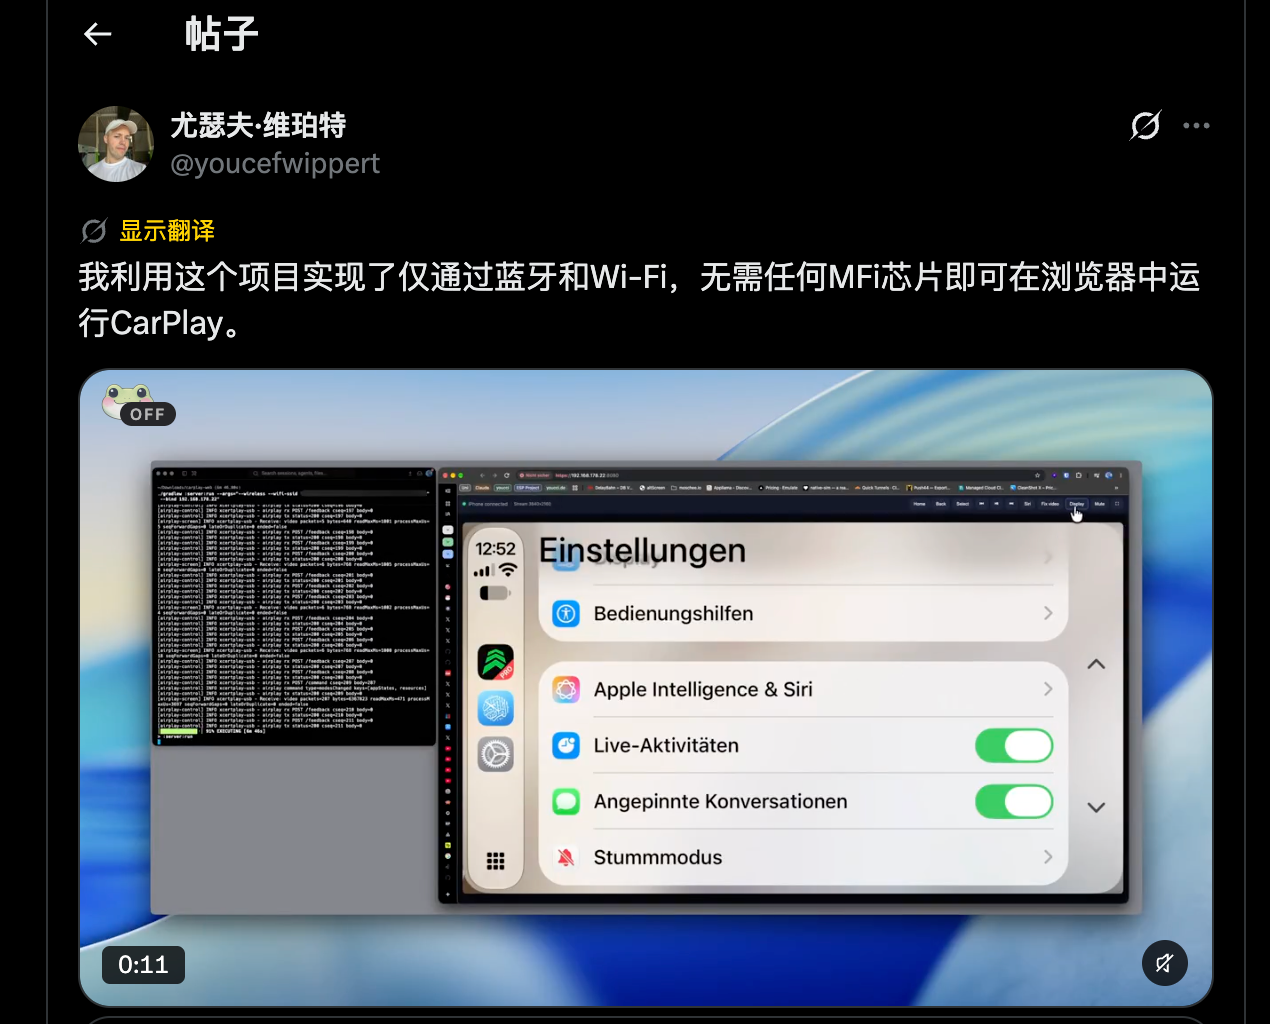
Task: Open the @youcefwippert handle
Action: 275,163
